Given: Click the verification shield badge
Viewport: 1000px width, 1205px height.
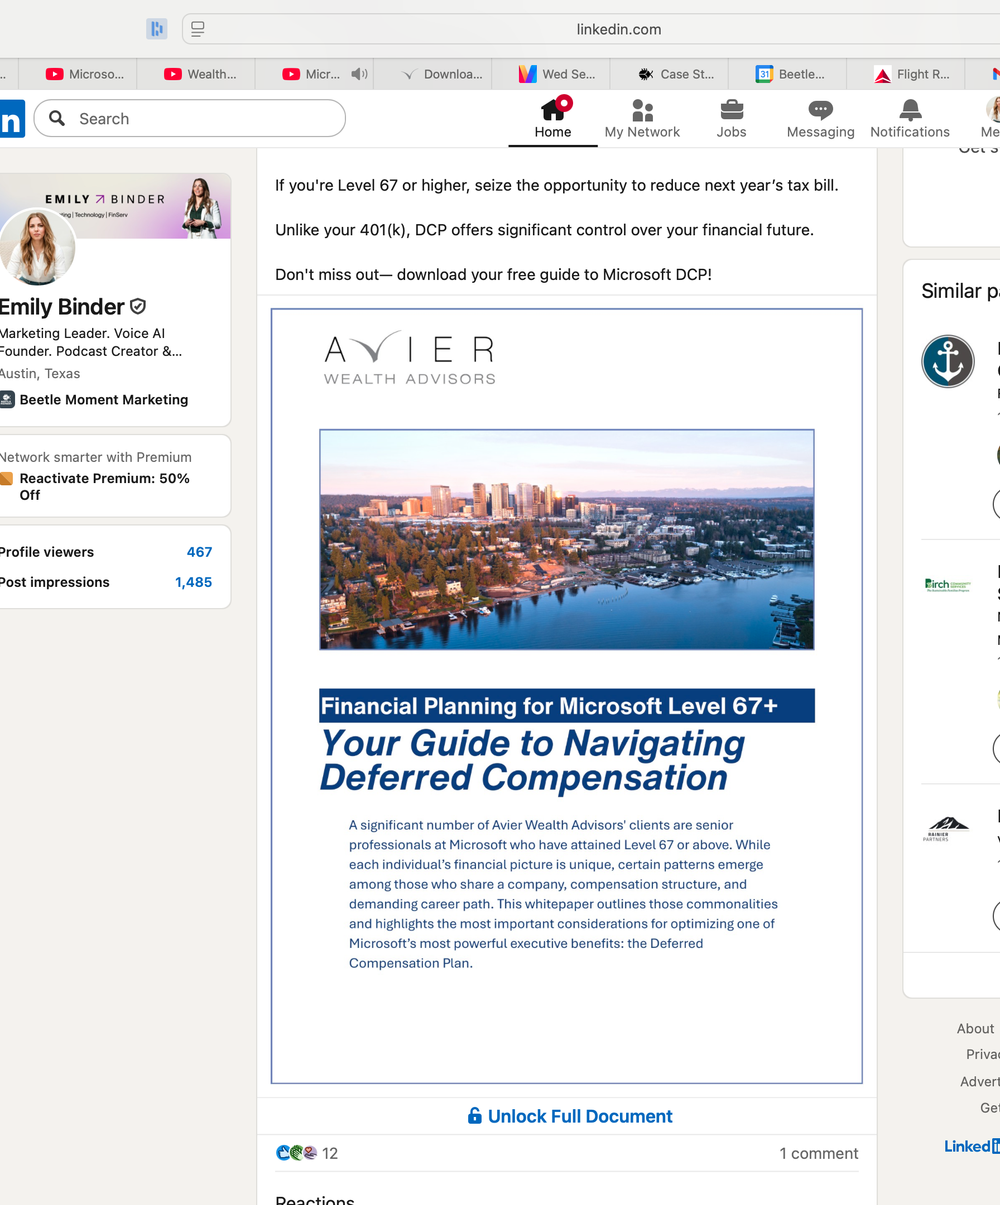Looking at the screenshot, I should coord(138,307).
